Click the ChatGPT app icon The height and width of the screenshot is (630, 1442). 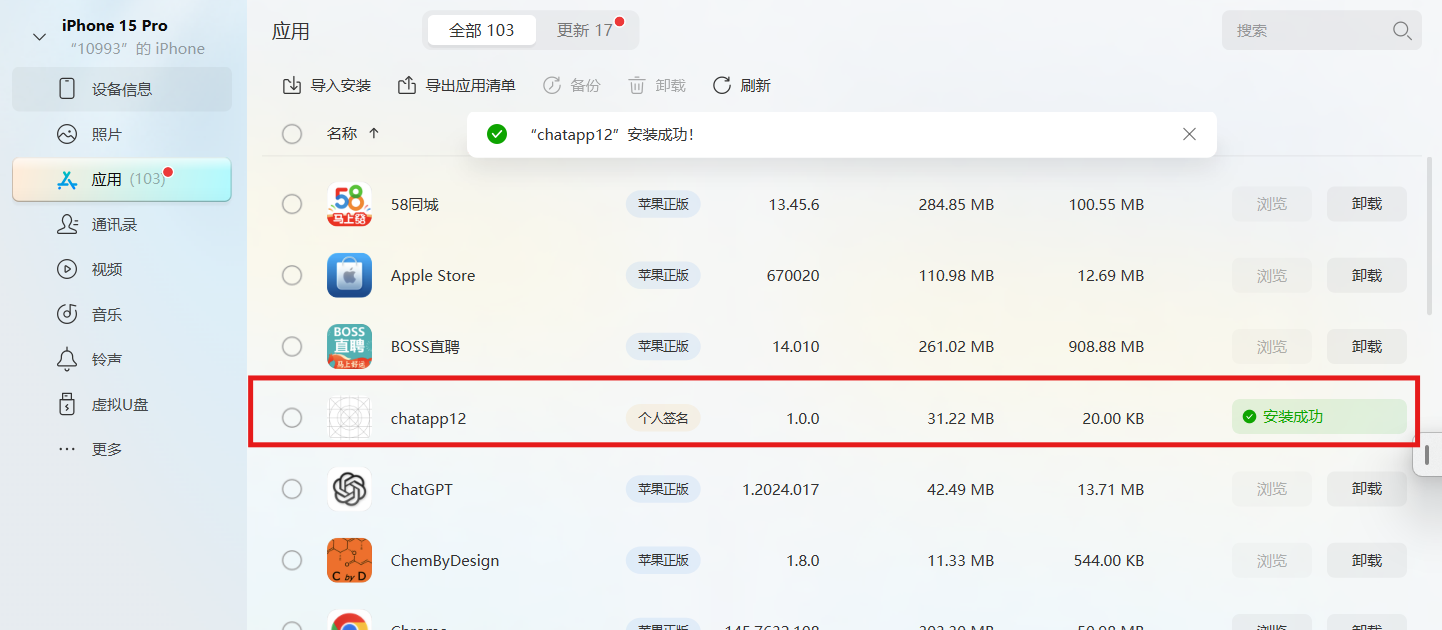point(349,489)
